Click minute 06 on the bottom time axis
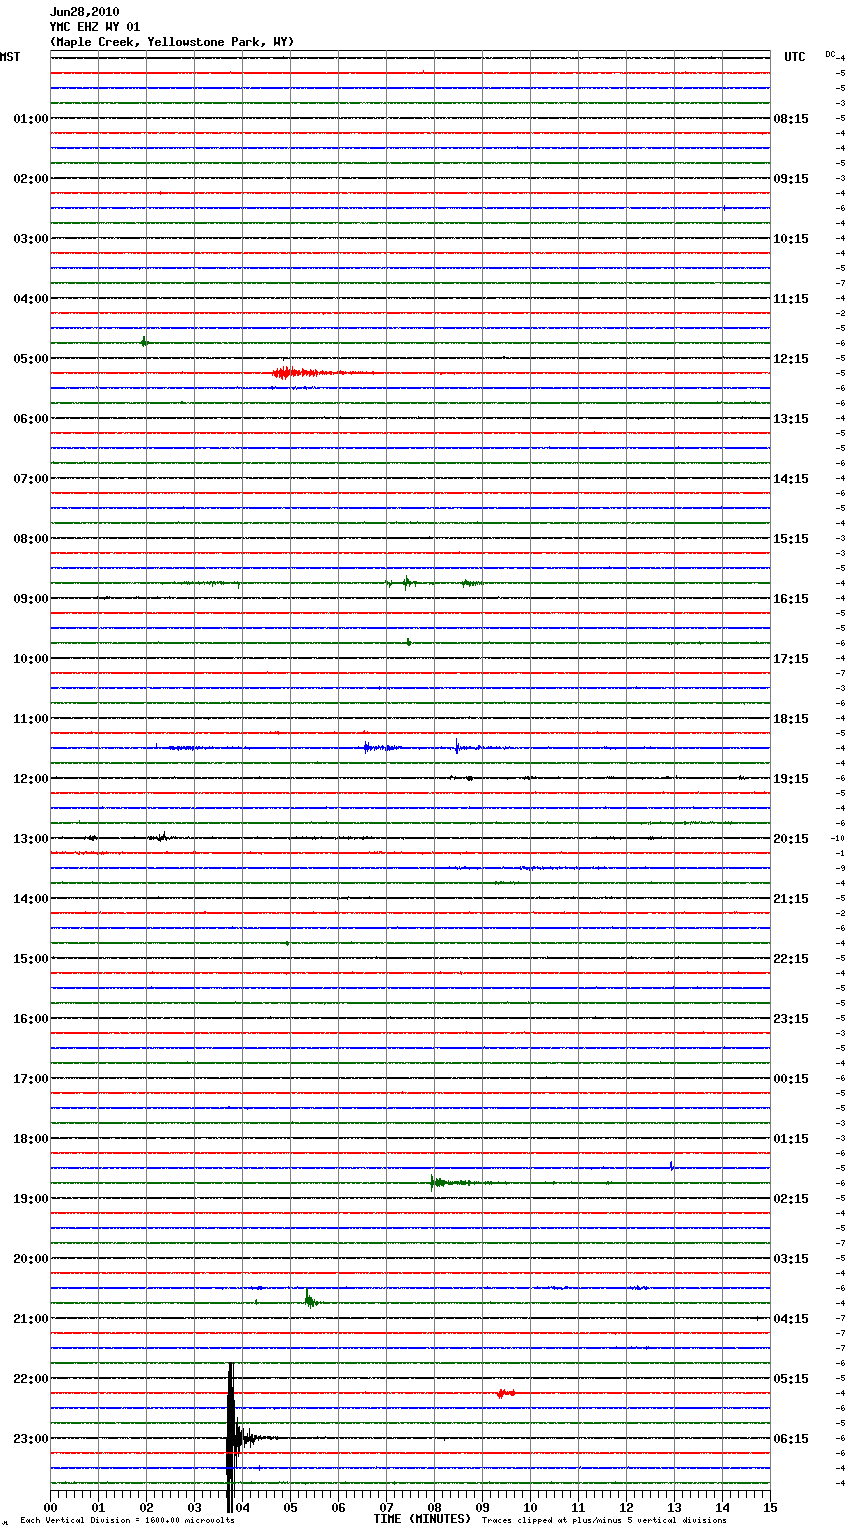Viewport: 850px width, 1534px height. click(x=338, y=1507)
